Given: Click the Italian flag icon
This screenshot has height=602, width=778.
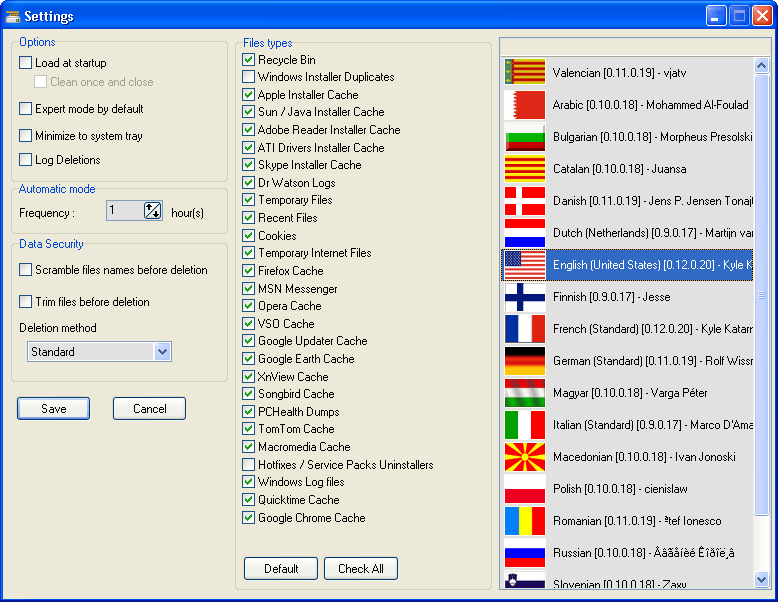Looking at the screenshot, I should coord(524,425).
